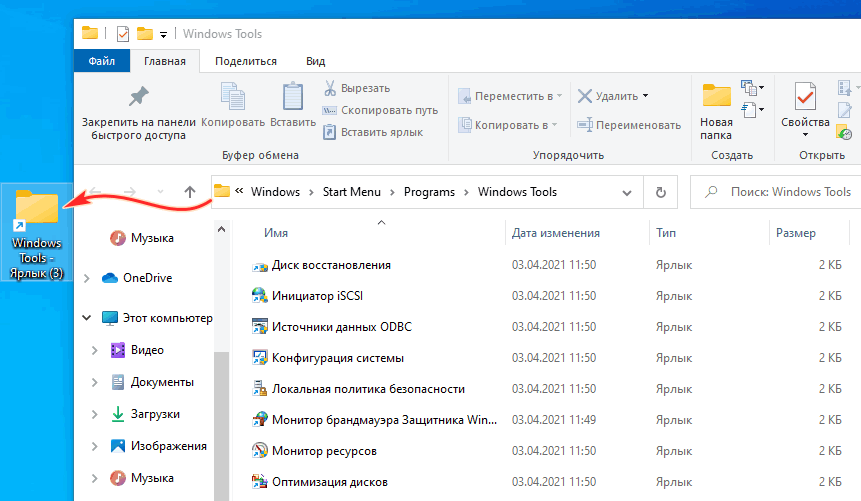Select the ODBC data sources icon
The height and width of the screenshot is (501, 861).
(x=259, y=327)
